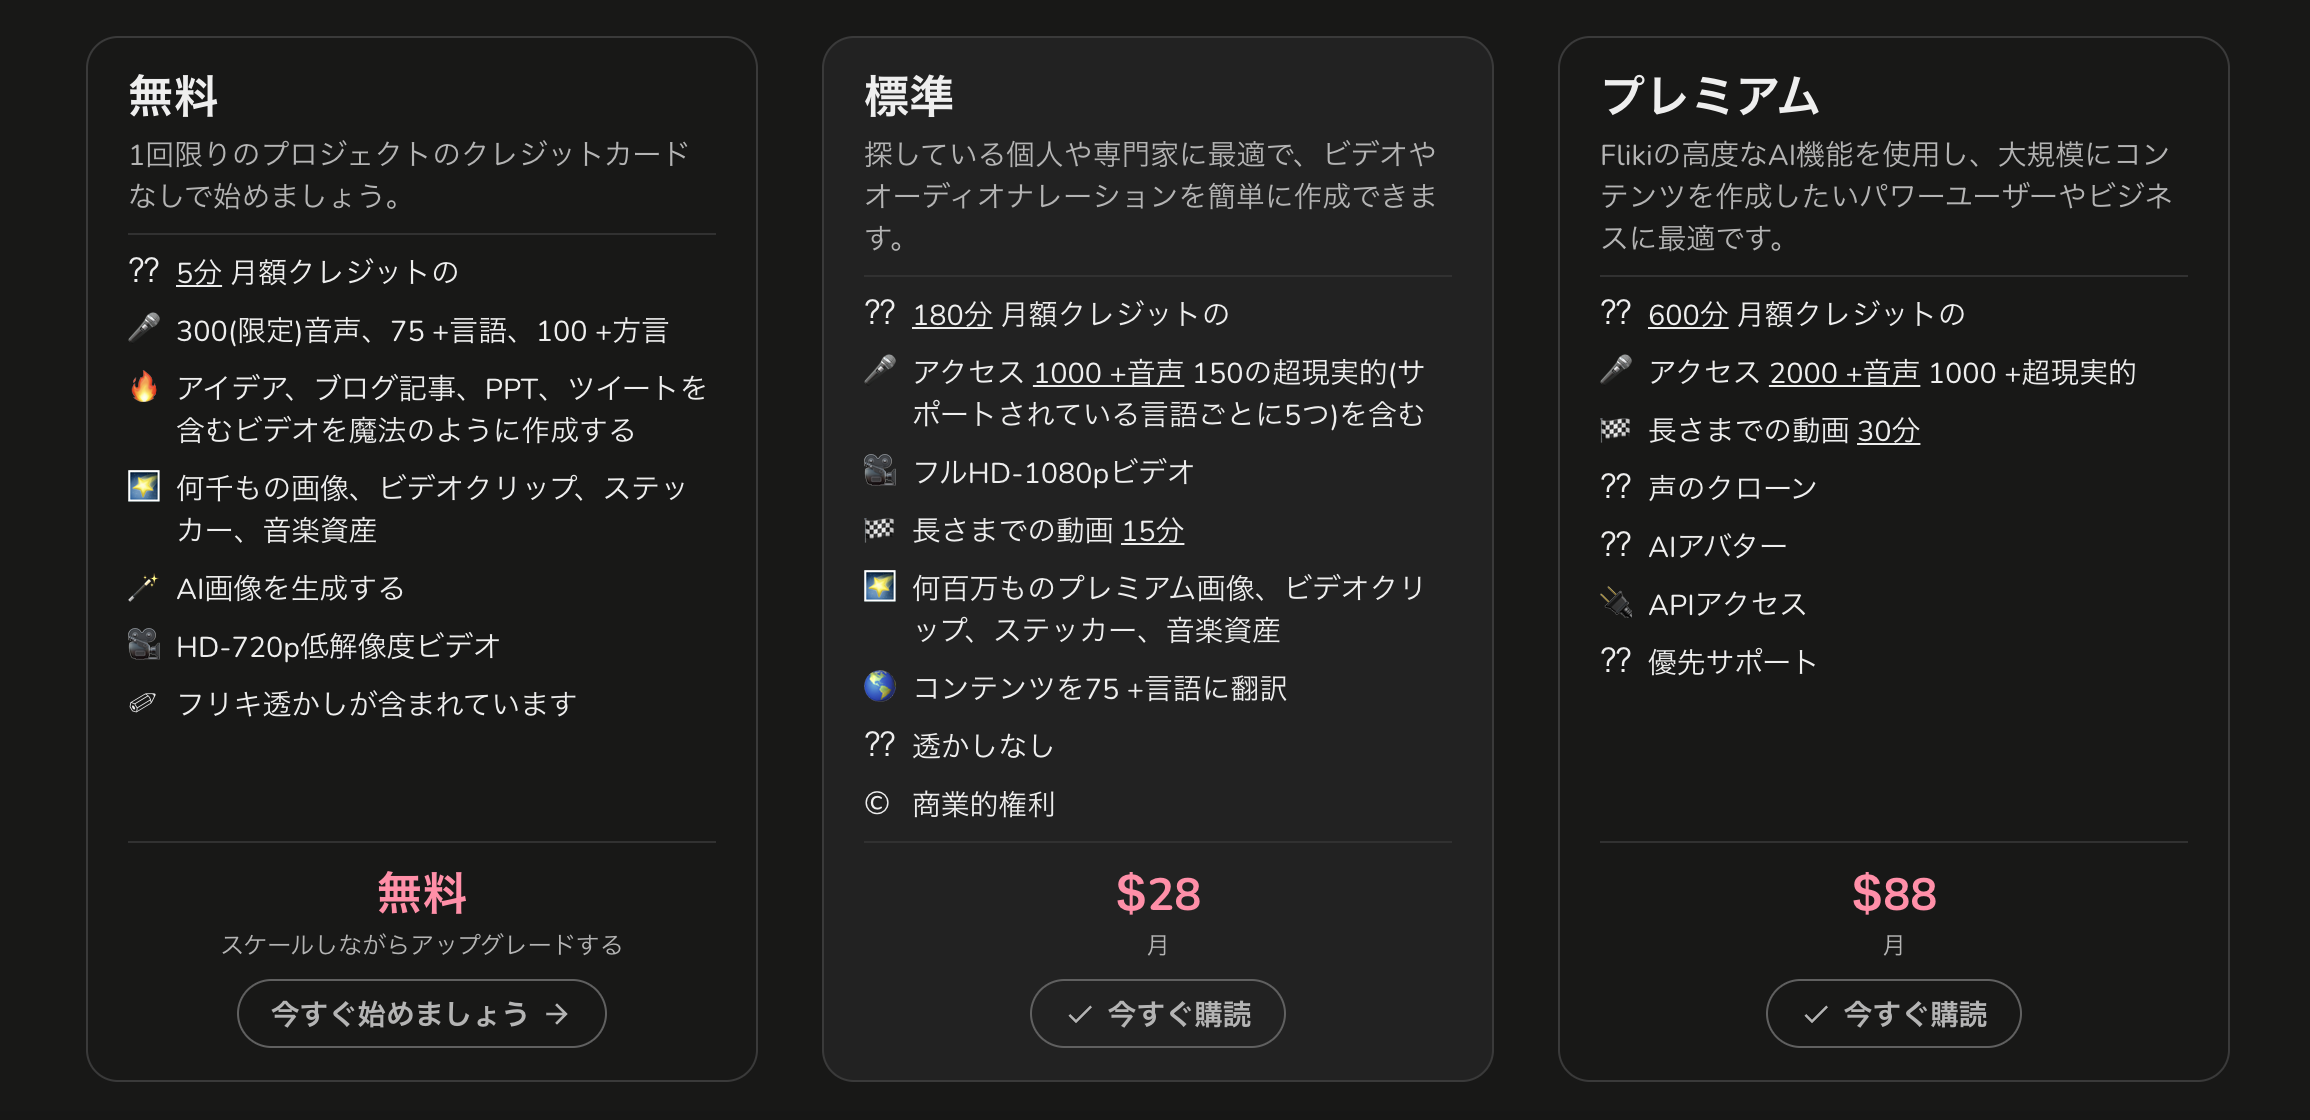Click the plug icon next to APIアクセス
This screenshot has height=1120, width=2310.
(1616, 603)
